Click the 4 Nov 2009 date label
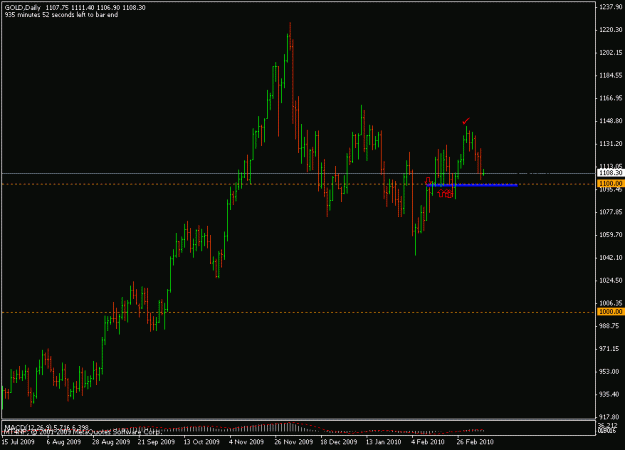Image resolution: width=625 pixels, height=450 pixels. 246,442
